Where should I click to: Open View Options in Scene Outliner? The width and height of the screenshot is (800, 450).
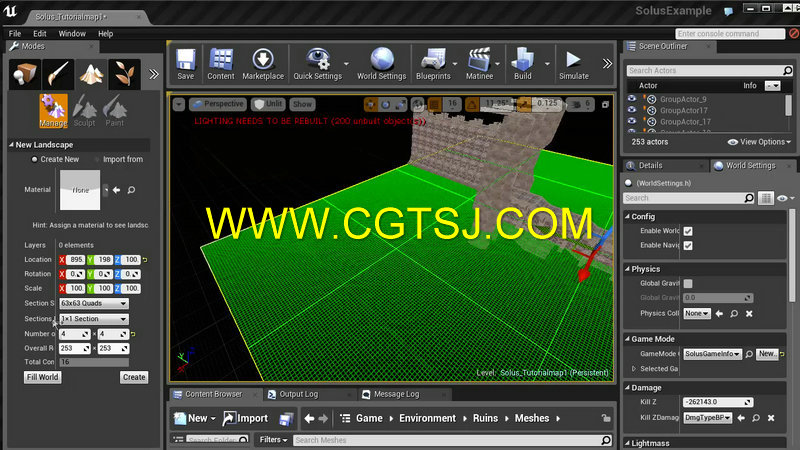(x=759, y=142)
